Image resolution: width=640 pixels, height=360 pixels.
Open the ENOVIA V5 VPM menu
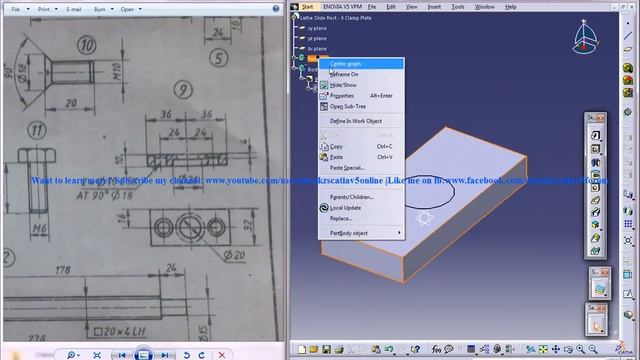point(342,7)
